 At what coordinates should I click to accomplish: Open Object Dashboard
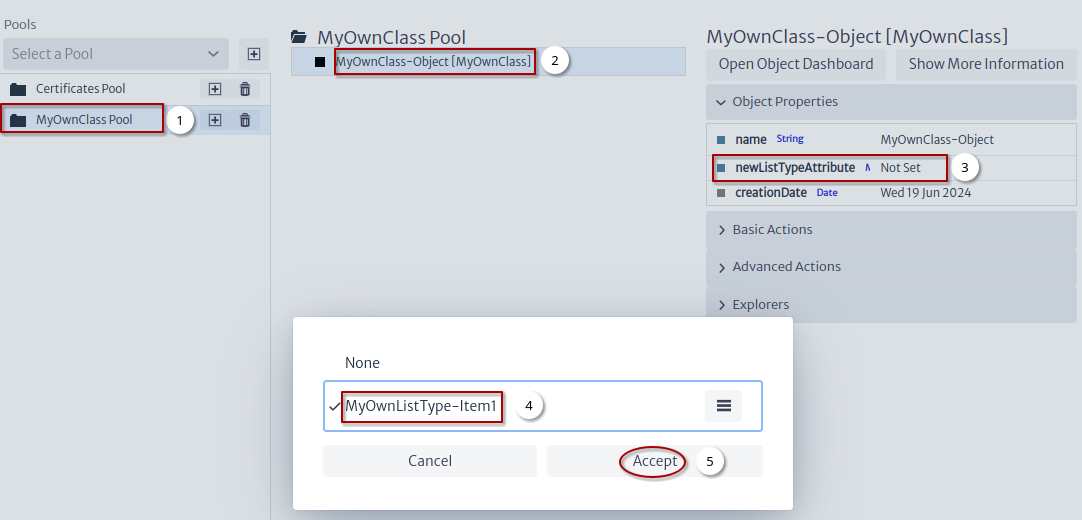click(x=796, y=64)
